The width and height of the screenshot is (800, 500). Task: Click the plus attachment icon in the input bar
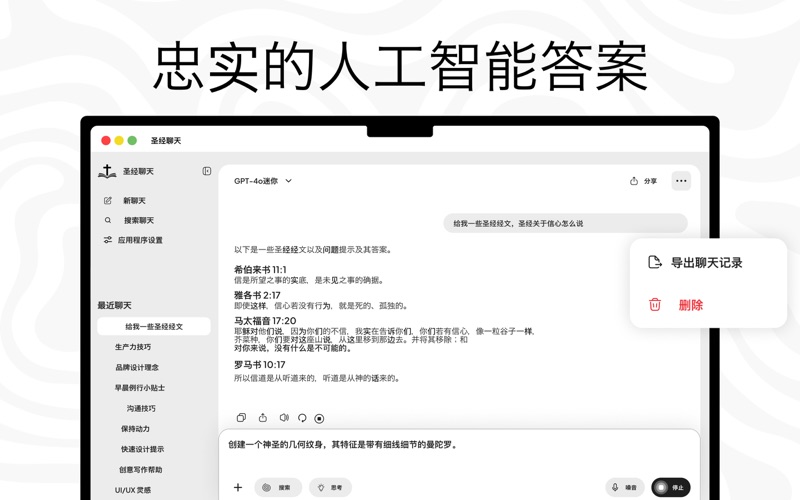tap(238, 487)
